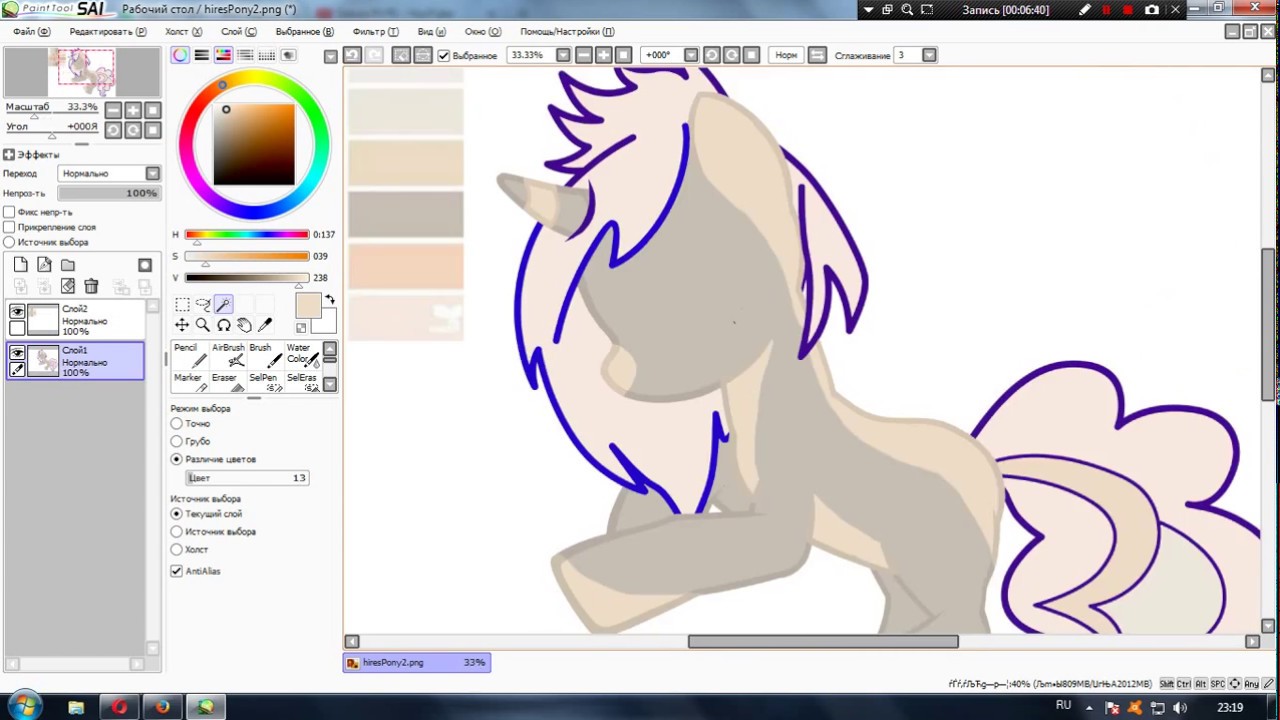Image resolution: width=1280 pixels, height=720 pixels.
Task: Open the recorder dropdown arrow
Action: [868, 9]
